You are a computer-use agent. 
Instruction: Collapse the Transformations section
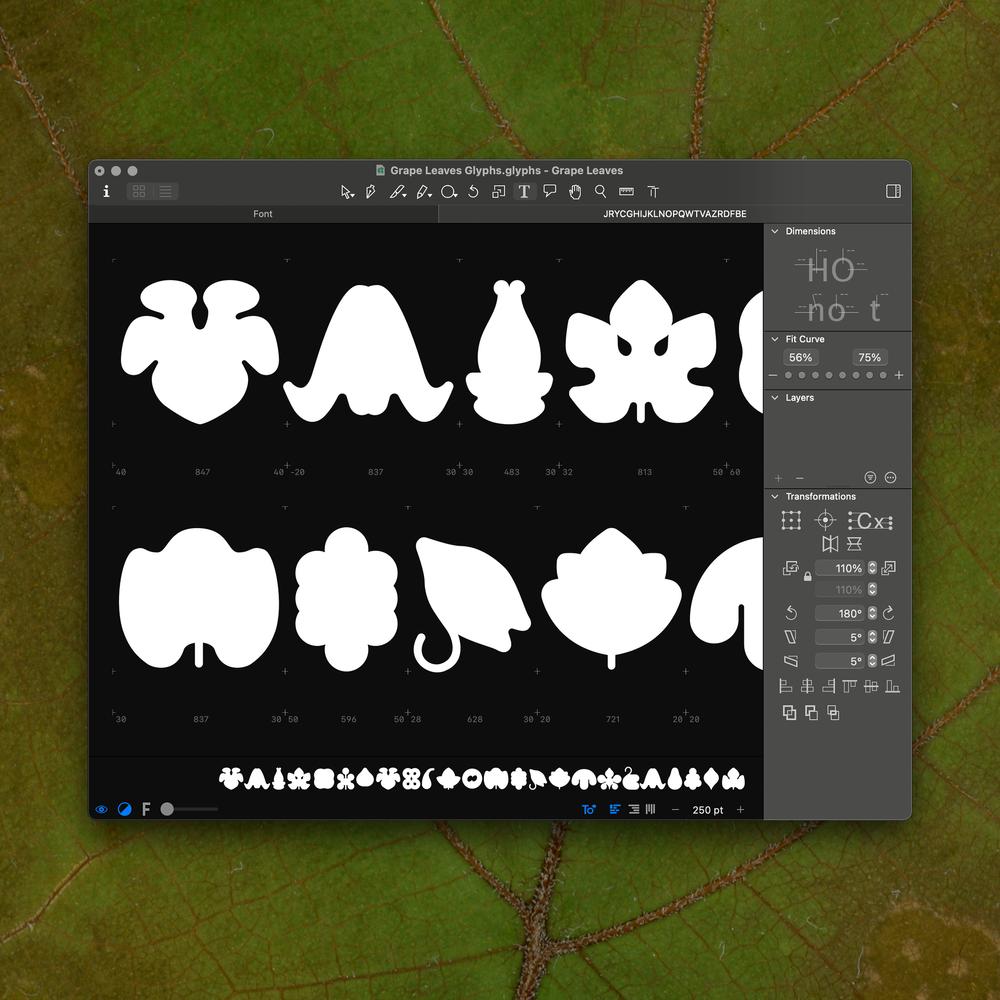pos(775,497)
